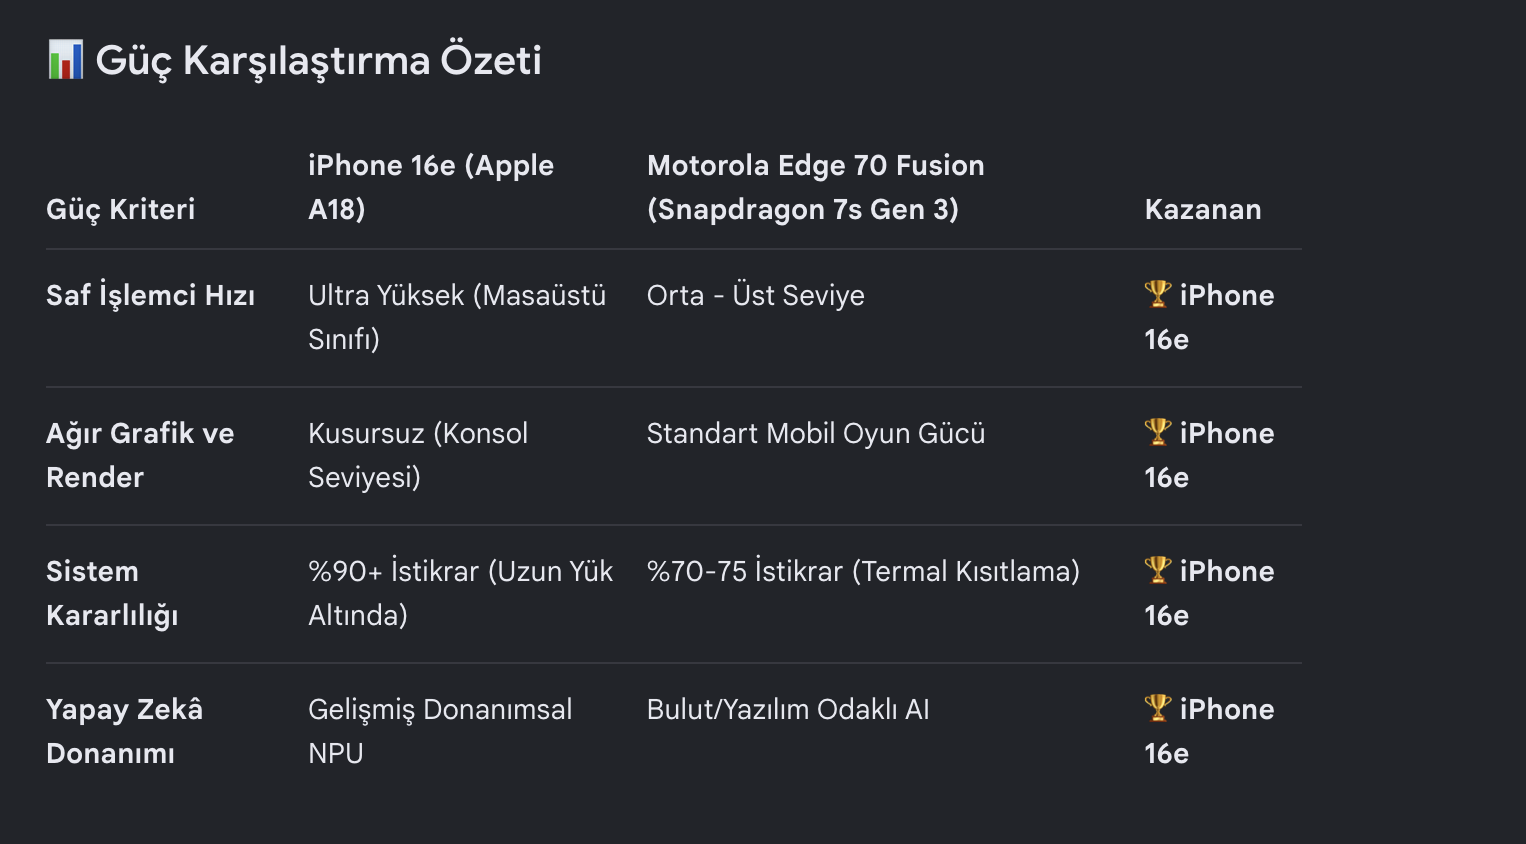Click trophy icon in Sistem Kararlılığı row
Viewport: 1526px width, 844px height.
pyautogui.click(x=1157, y=570)
